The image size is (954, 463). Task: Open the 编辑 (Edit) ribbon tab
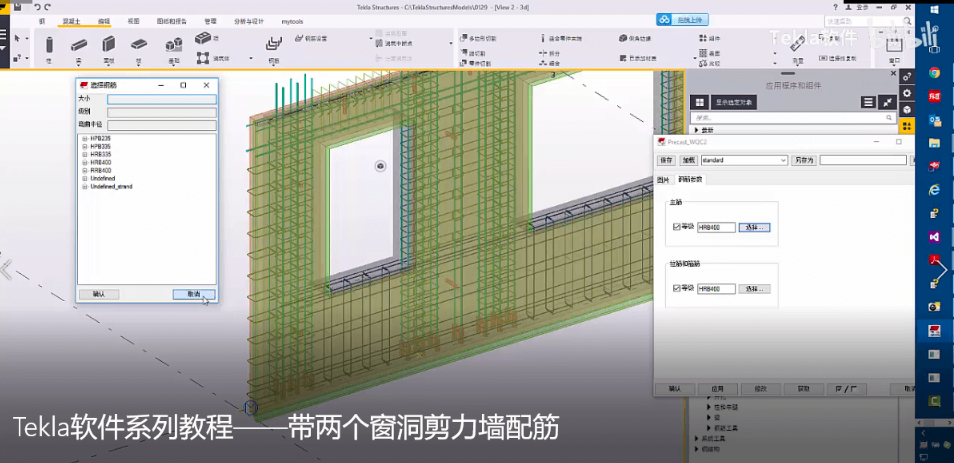click(104, 21)
